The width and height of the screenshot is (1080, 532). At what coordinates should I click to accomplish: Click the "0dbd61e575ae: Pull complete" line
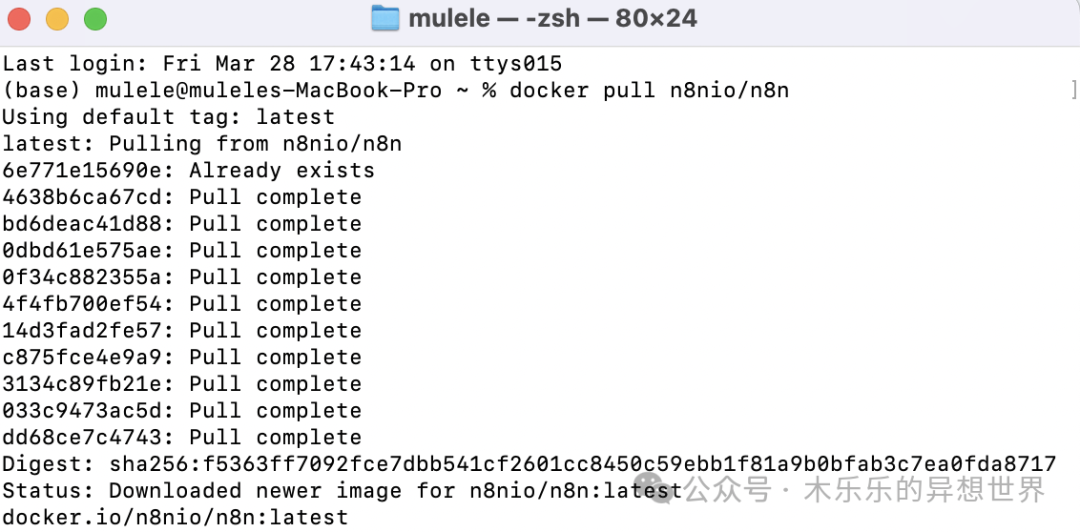182,250
